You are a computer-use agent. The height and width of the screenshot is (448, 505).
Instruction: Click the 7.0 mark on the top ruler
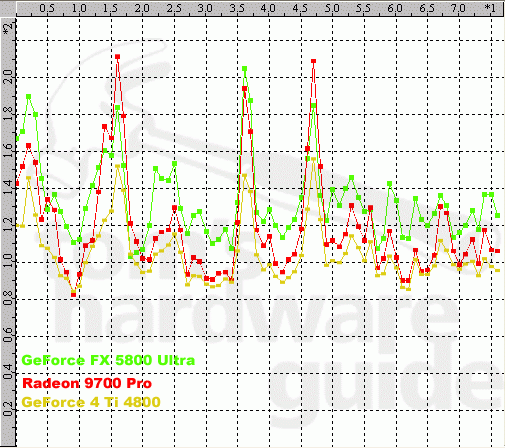click(x=458, y=8)
